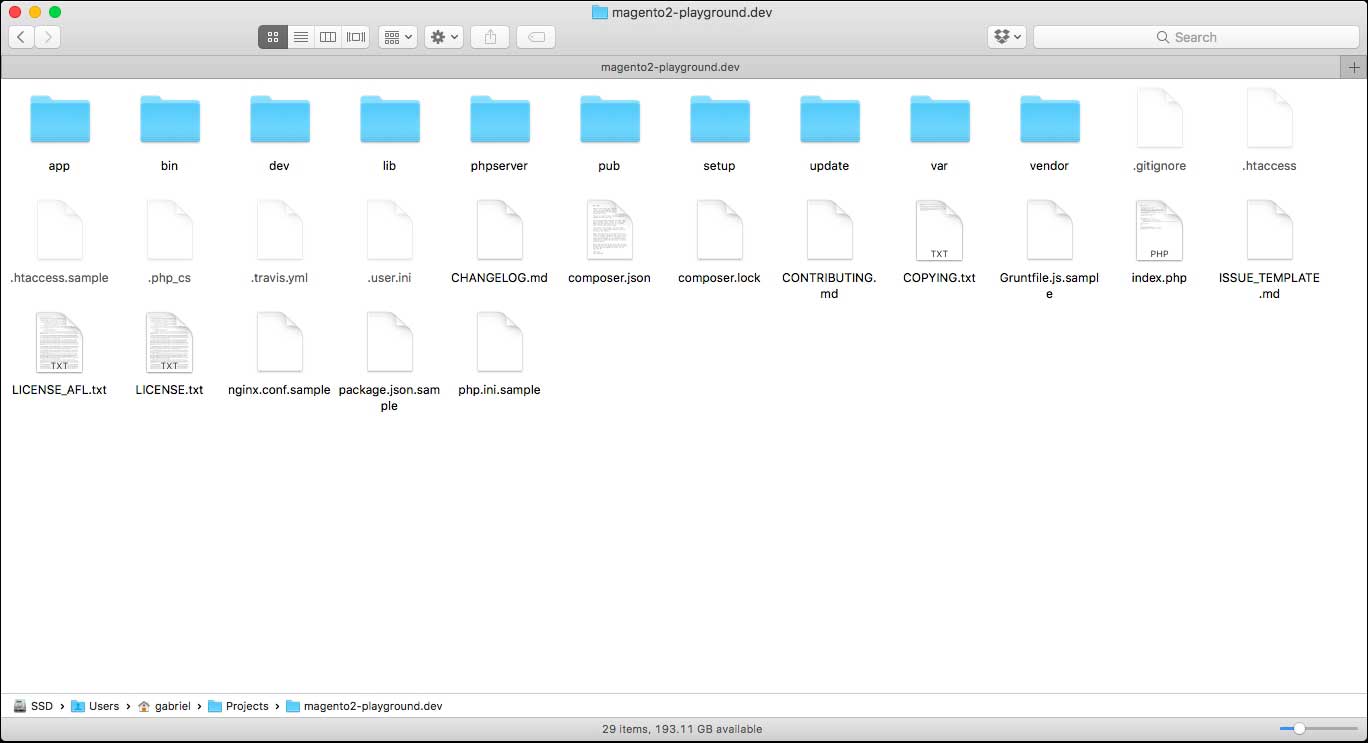Select the composer.json file icon
The height and width of the screenshot is (743, 1368).
(610, 230)
